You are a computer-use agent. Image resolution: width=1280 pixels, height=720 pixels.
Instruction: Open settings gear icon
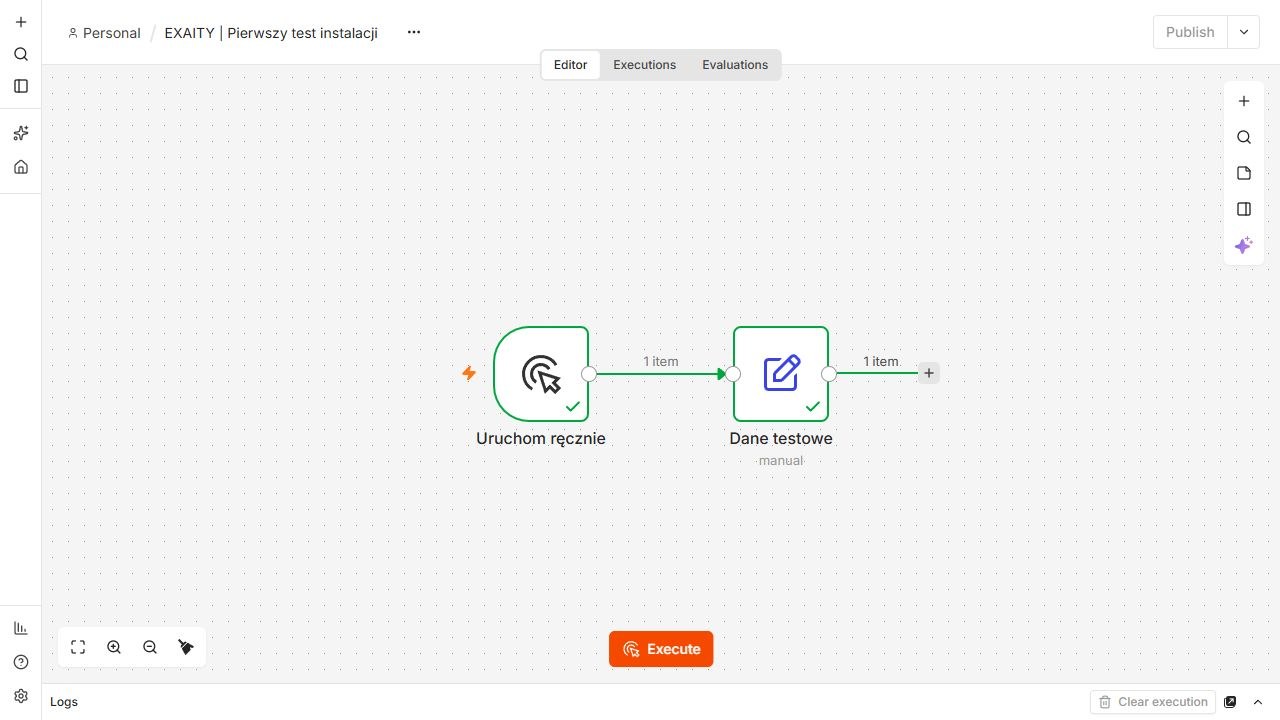click(21, 696)
